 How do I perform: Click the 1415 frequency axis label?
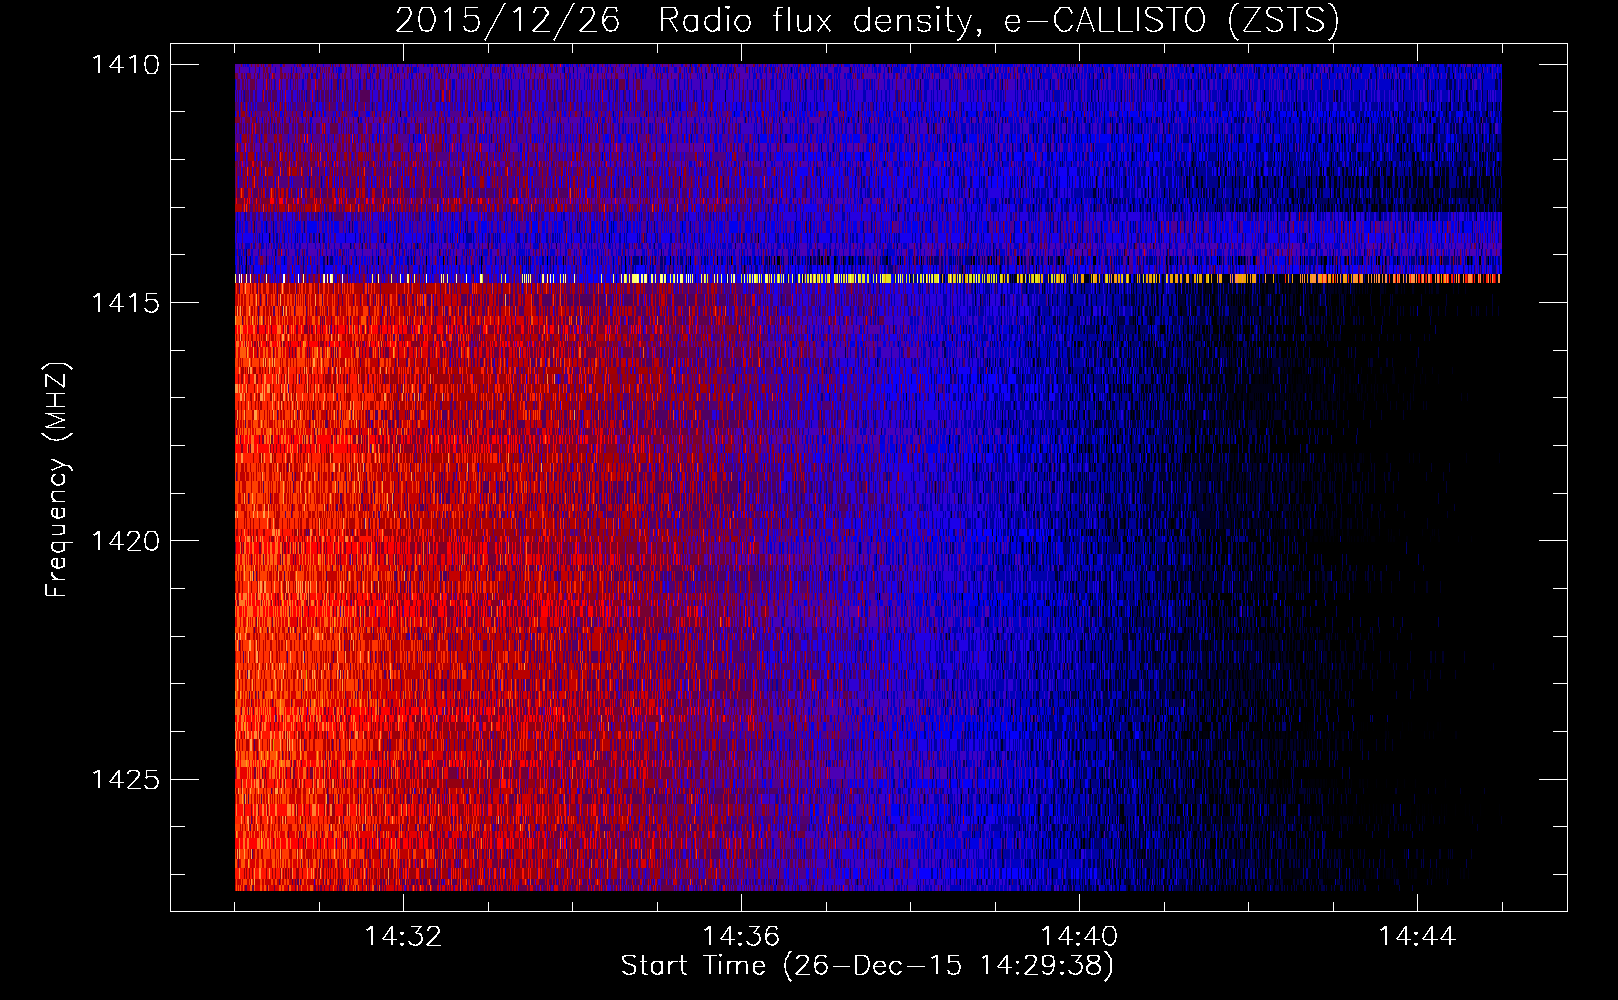(x=125, y=303)
